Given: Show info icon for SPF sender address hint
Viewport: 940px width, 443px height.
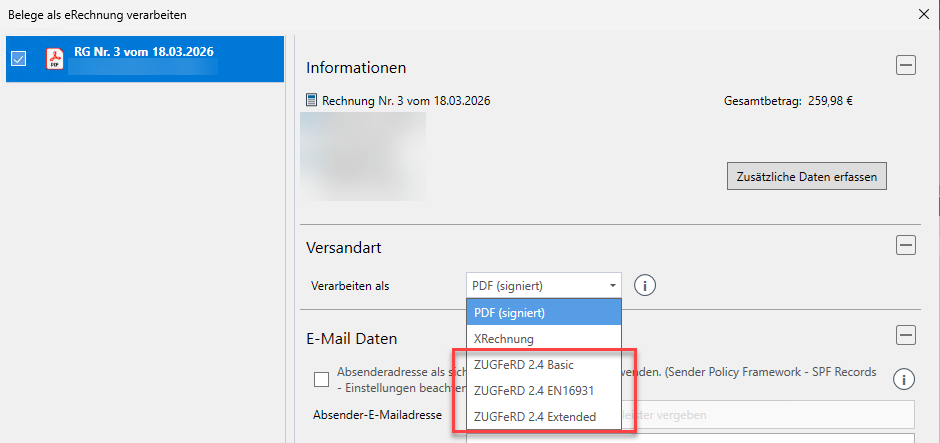Looking at the screenshot, I should click(905, 379).
